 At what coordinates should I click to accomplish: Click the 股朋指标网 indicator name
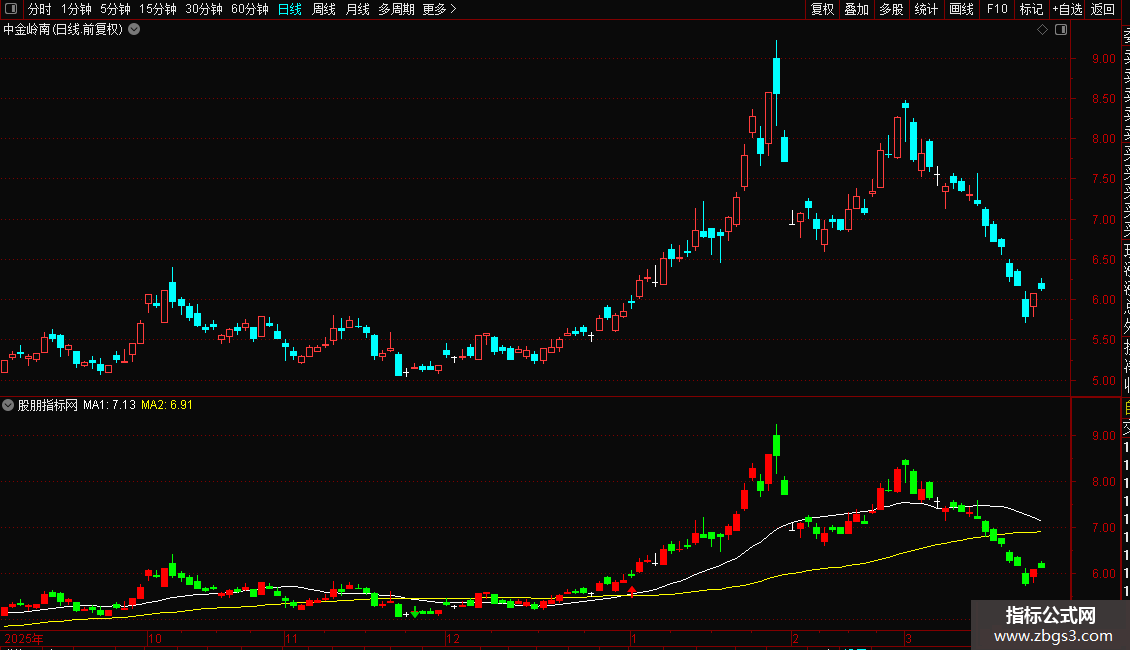pos(48,405)
